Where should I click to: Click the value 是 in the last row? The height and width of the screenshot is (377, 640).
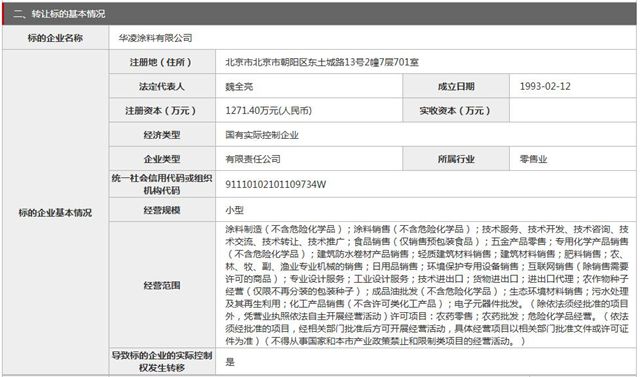click(230, 362)
